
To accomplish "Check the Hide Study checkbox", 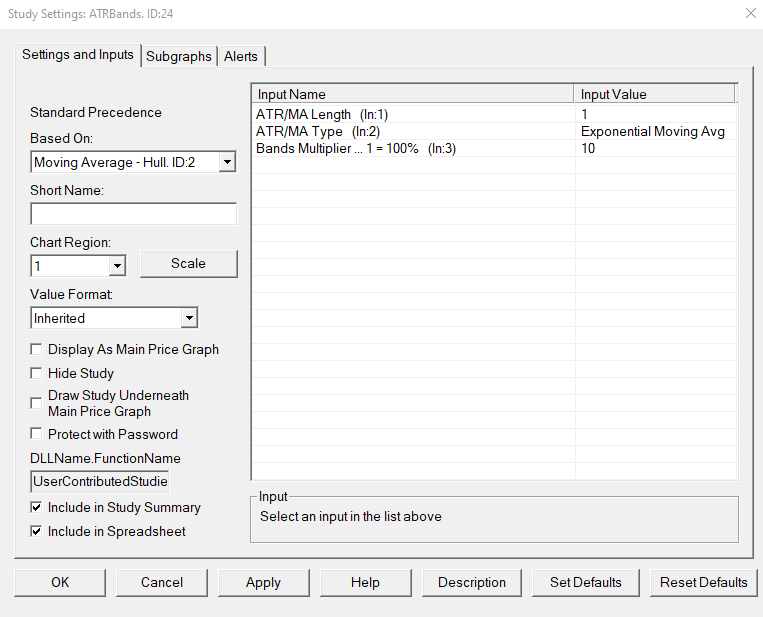I will (x=37, y=373).
